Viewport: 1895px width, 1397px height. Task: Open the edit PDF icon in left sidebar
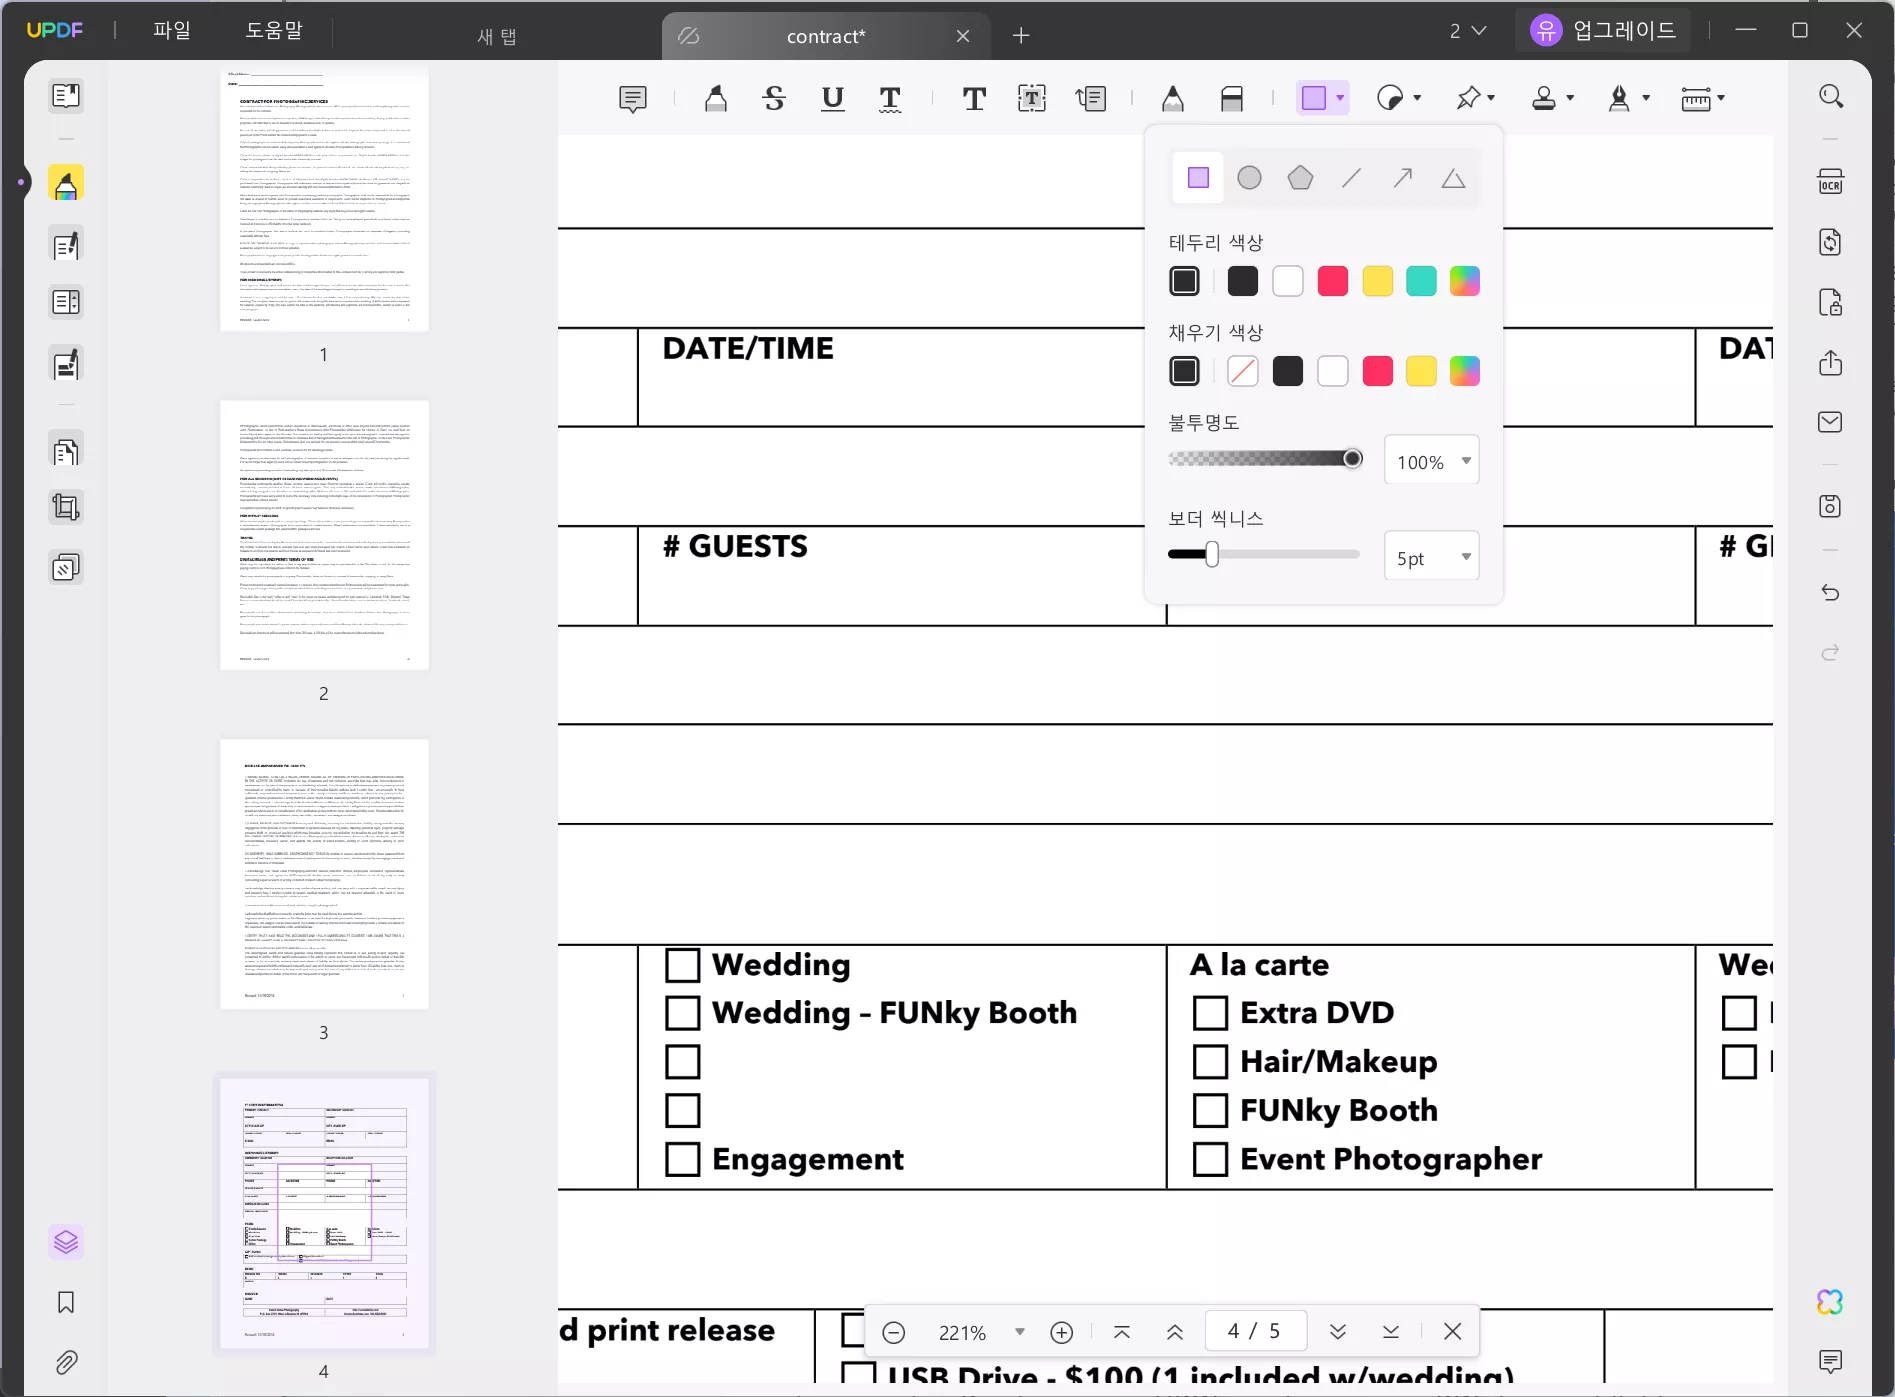tap(66, 245)
